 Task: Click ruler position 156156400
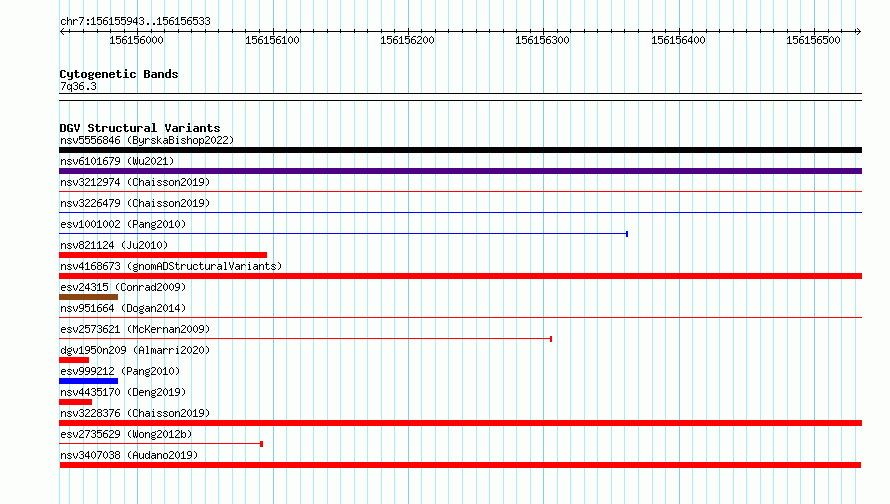(678, 40)
